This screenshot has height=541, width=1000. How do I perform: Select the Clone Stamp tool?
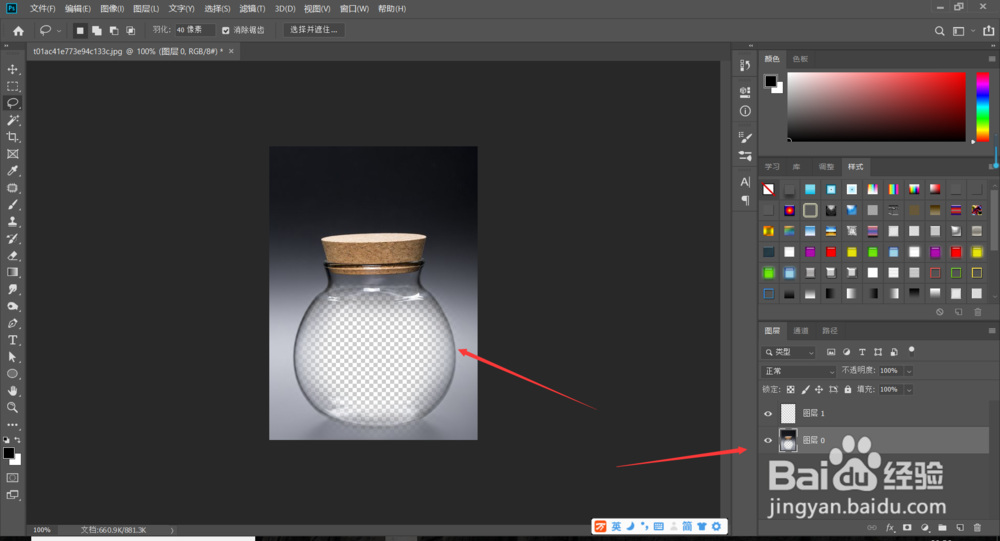click(12, 221)
